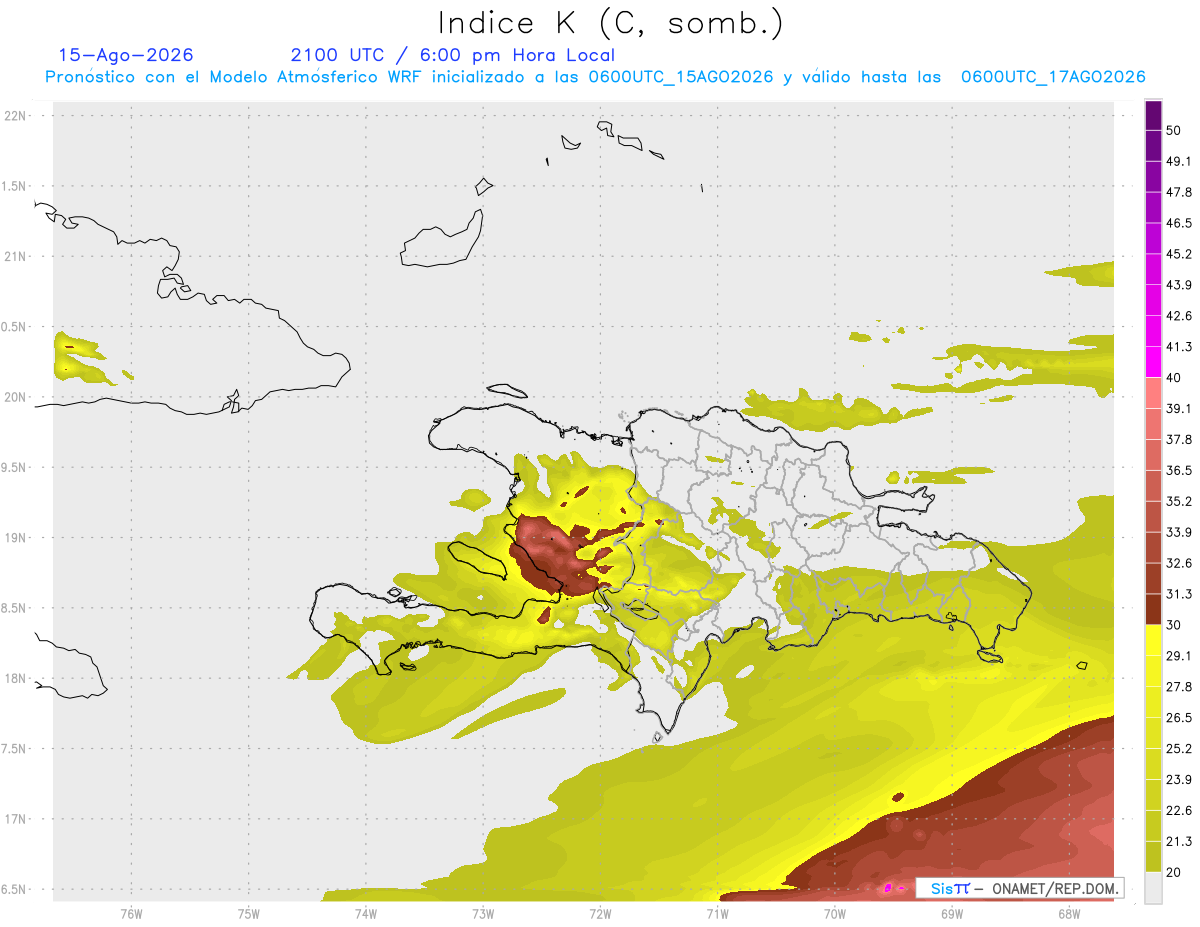Click the '29.1' color scale value
Image resolution: width=1200 pixels, height=927 pixels.
1179,656
